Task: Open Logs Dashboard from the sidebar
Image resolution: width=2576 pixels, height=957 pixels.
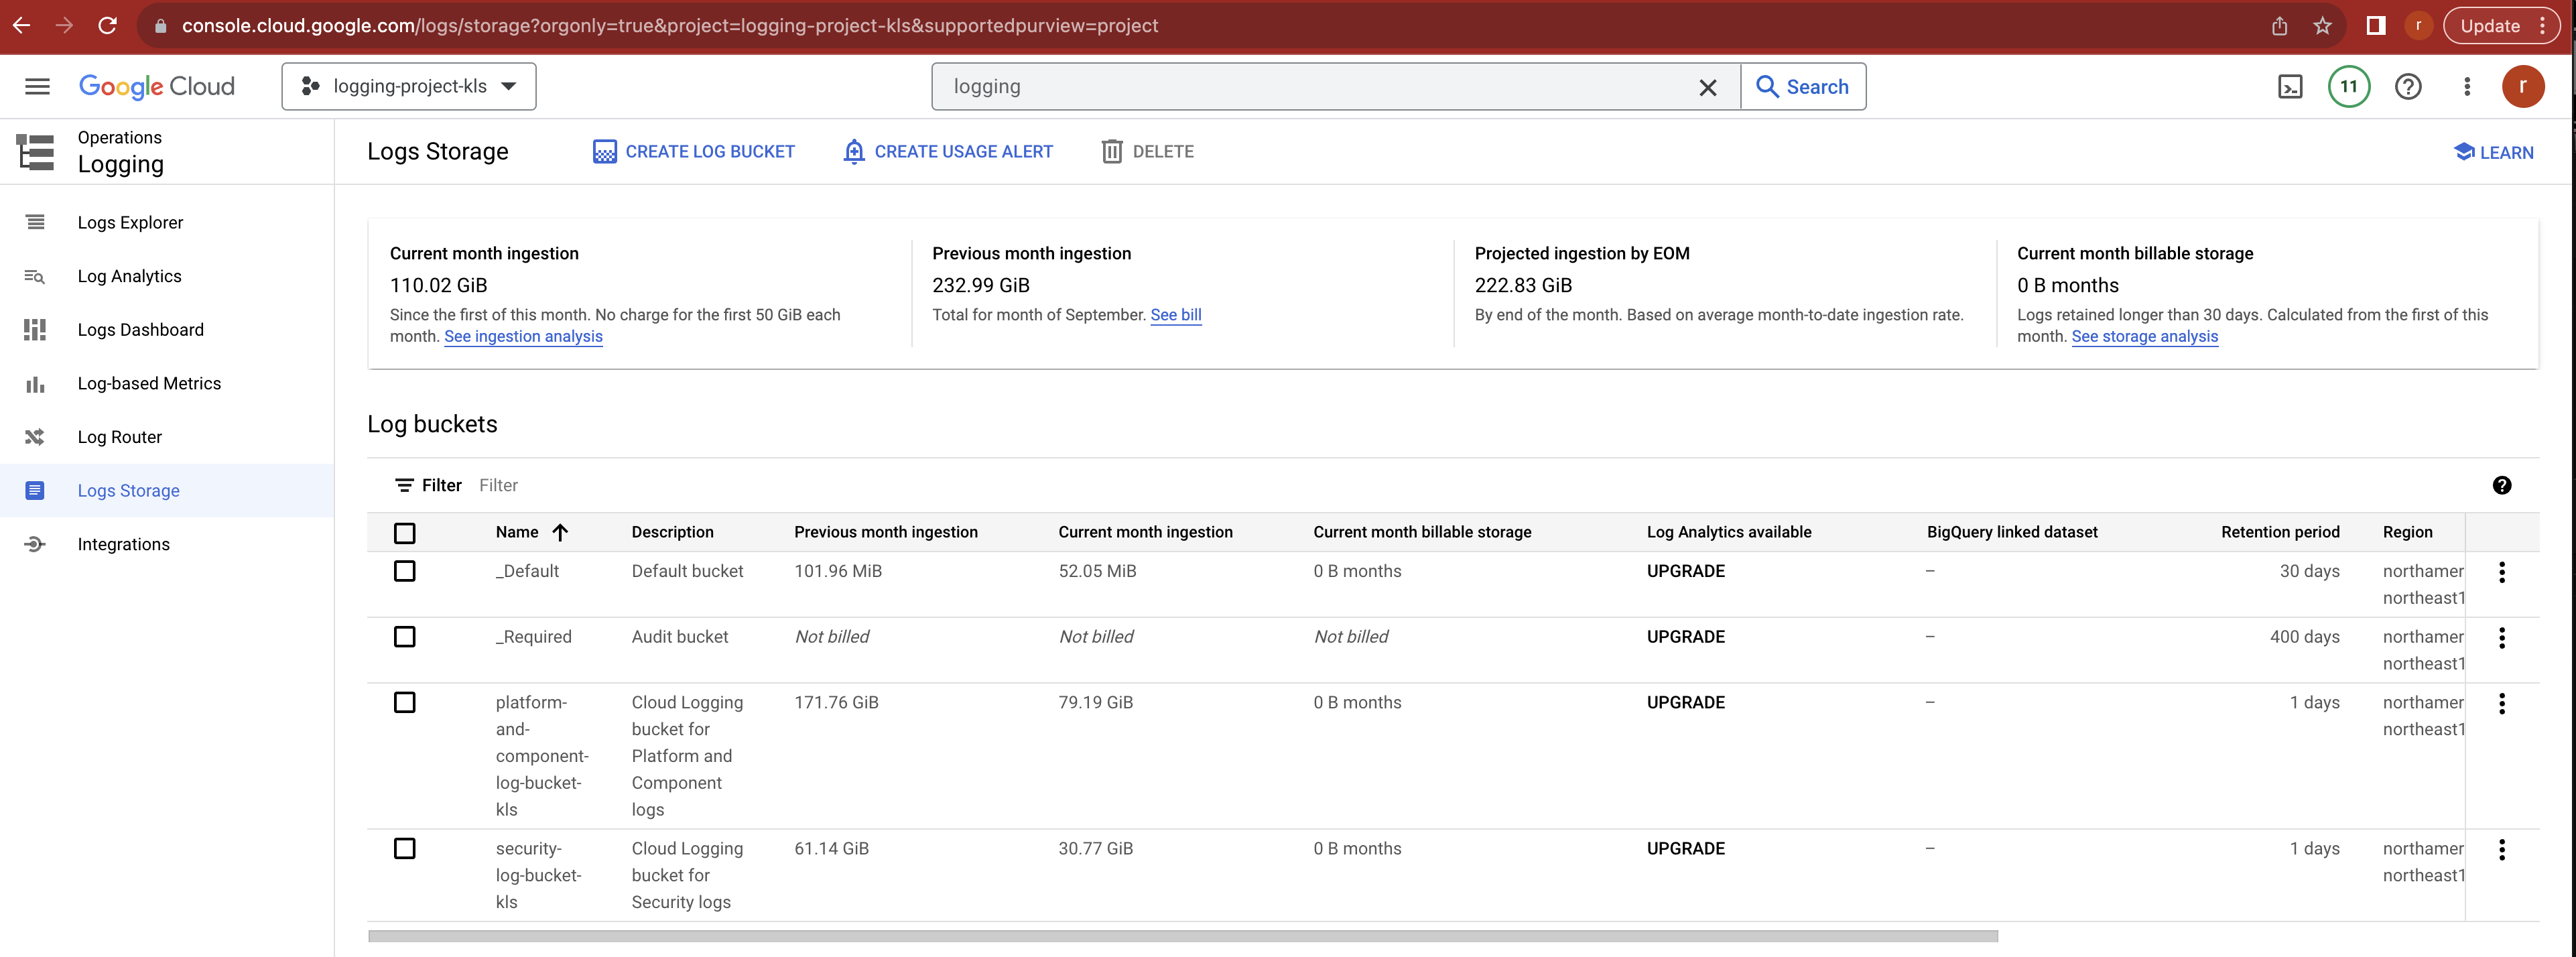Action: pyautogui.click(x=141, y=329)
